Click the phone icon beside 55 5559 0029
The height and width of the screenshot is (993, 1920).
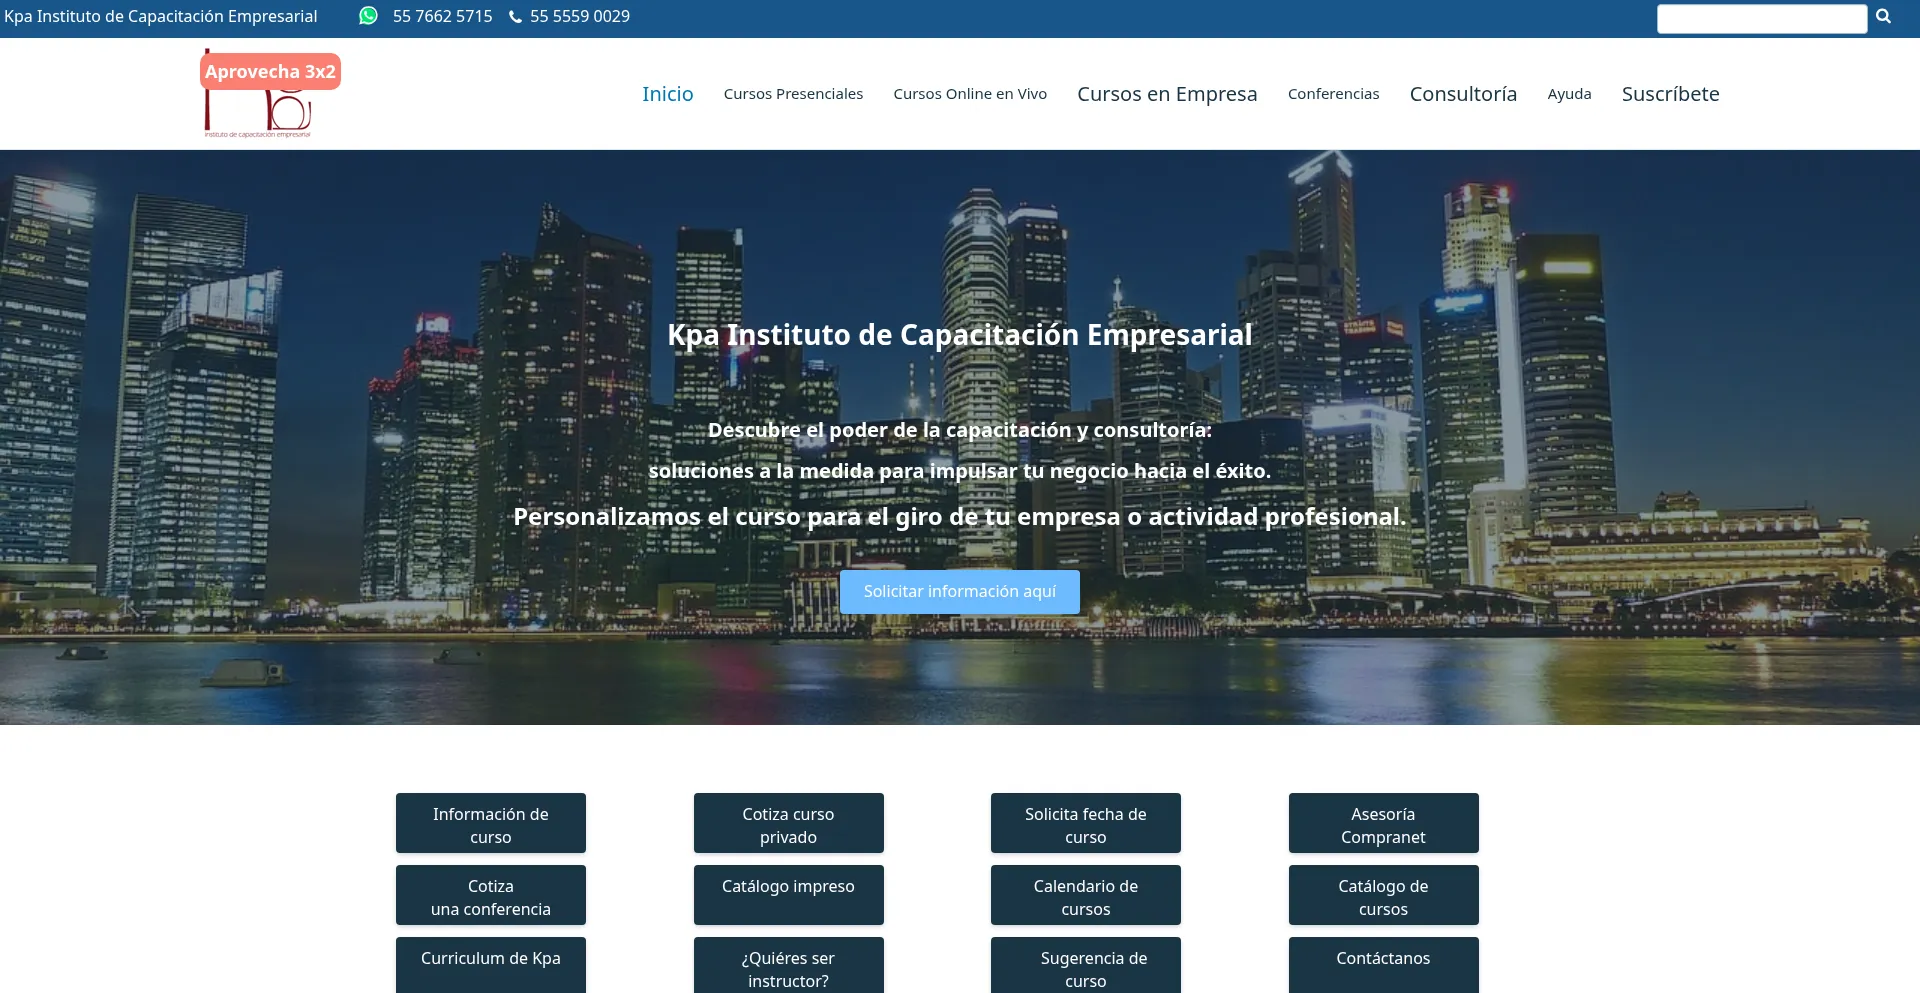[x=515, y=17]
